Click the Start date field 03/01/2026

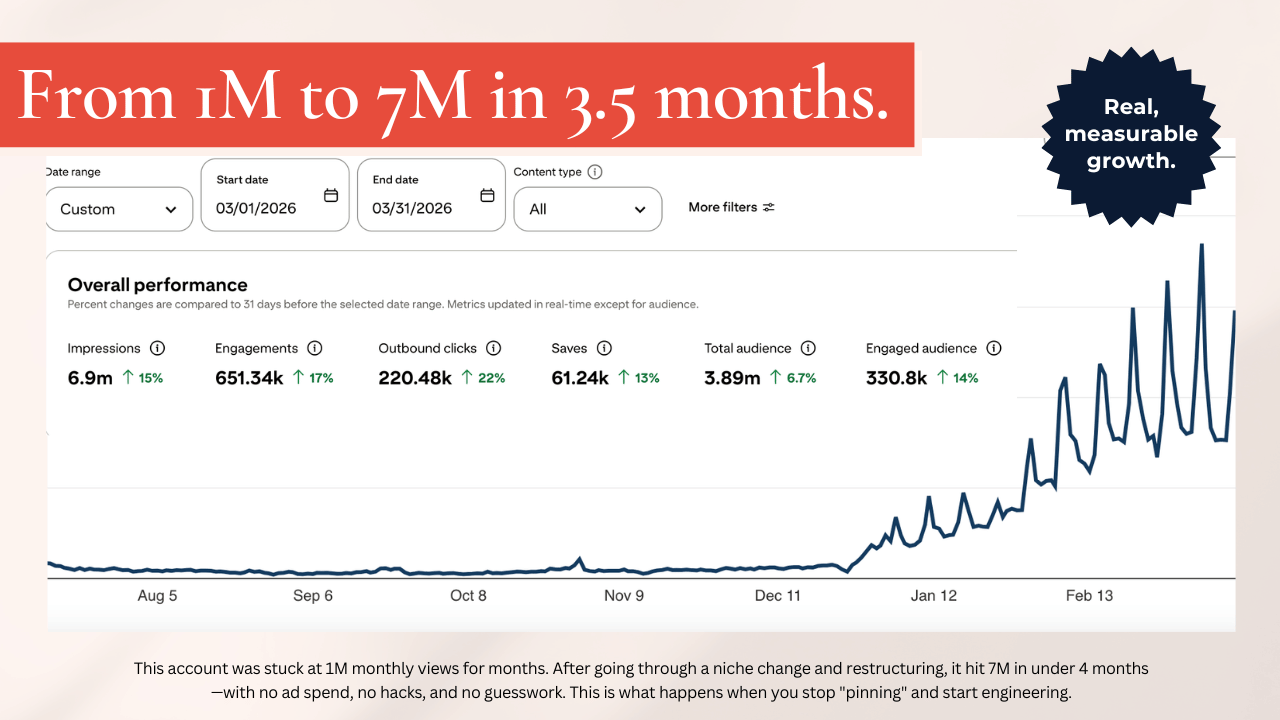275,195
